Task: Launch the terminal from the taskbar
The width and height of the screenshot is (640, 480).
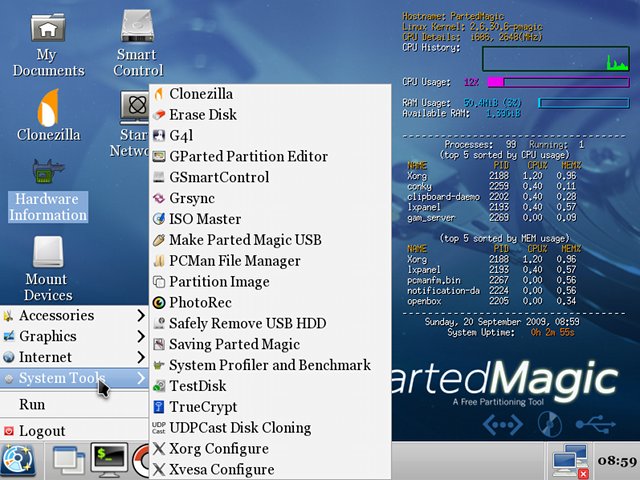Action: [x=109, y=460]
